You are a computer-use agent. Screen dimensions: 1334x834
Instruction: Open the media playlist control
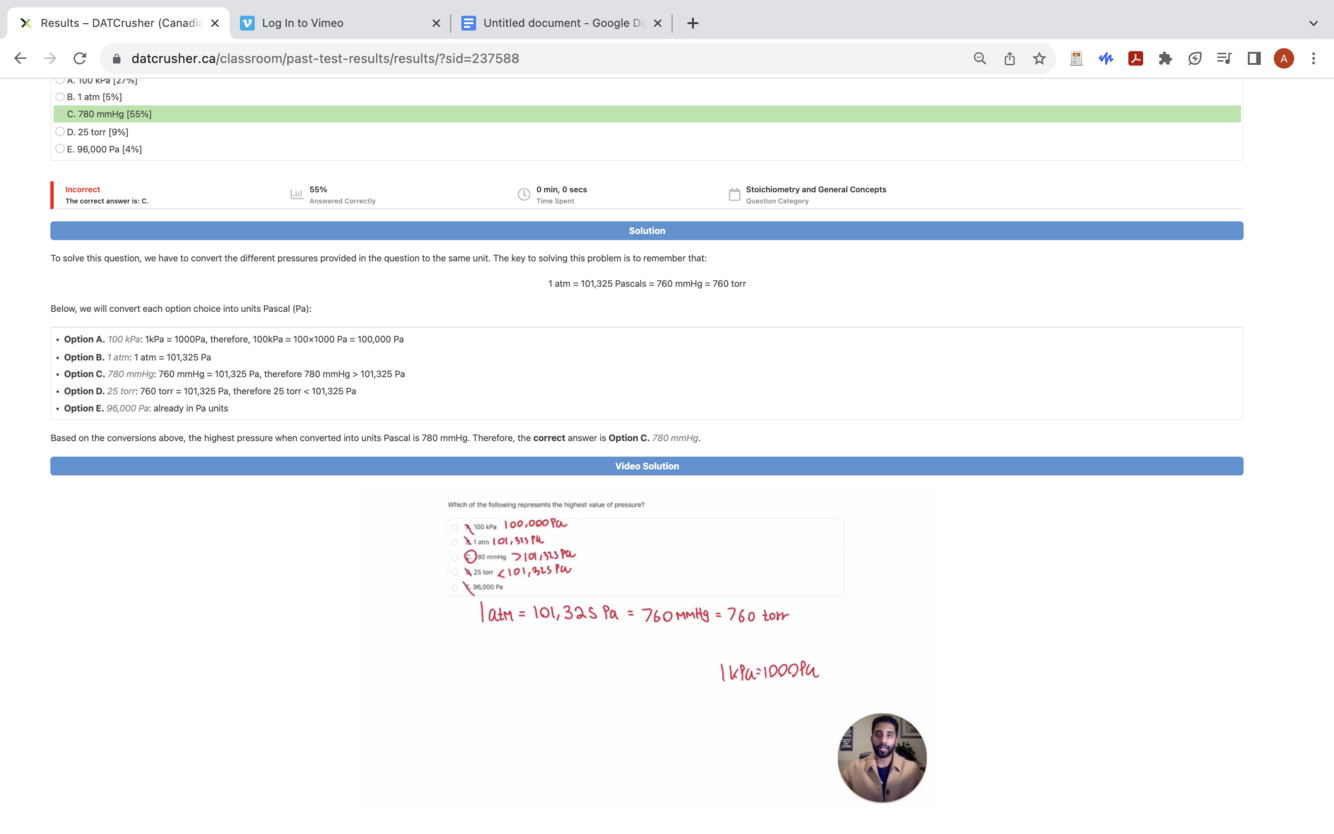(x=1224, y=59)
